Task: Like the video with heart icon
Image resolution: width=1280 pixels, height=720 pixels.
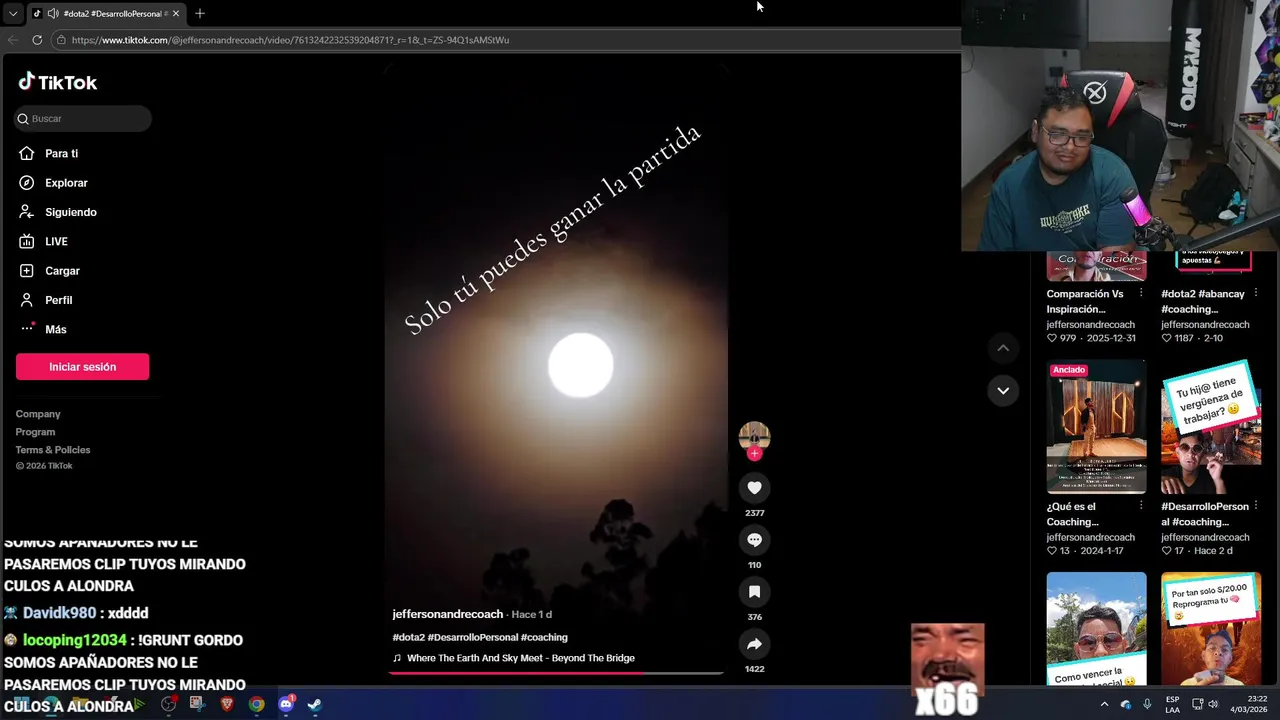Action: [754, 488]
